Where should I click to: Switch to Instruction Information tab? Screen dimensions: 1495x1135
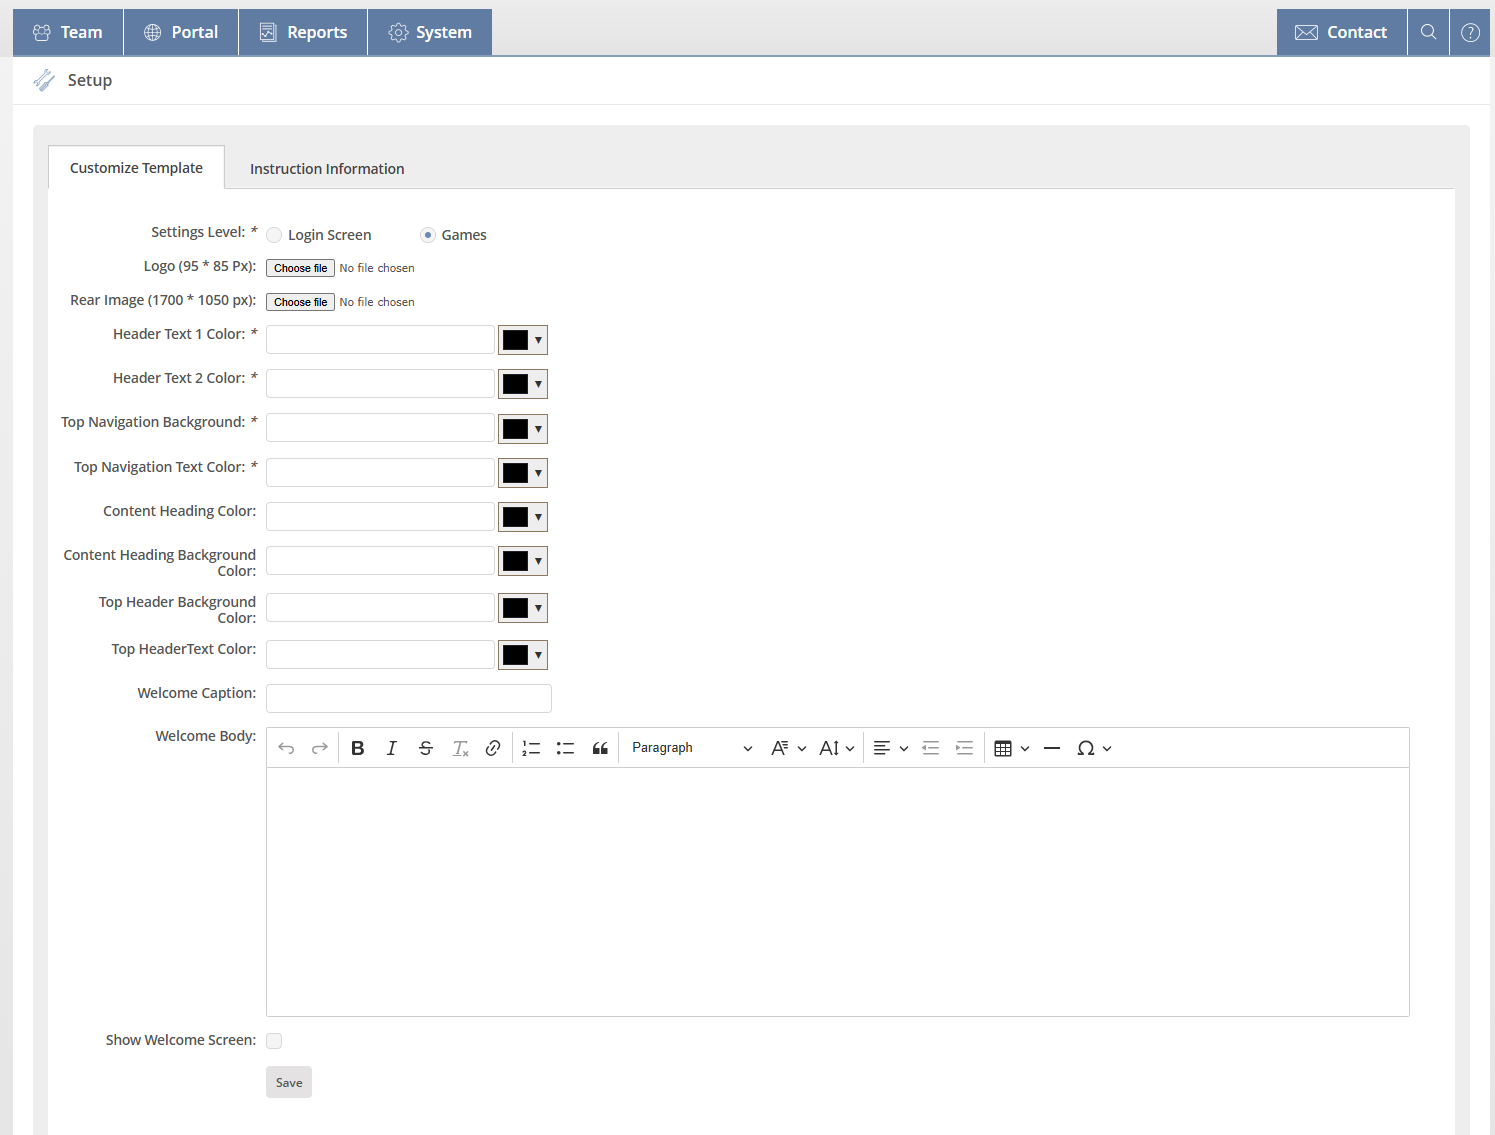(327, 169)
